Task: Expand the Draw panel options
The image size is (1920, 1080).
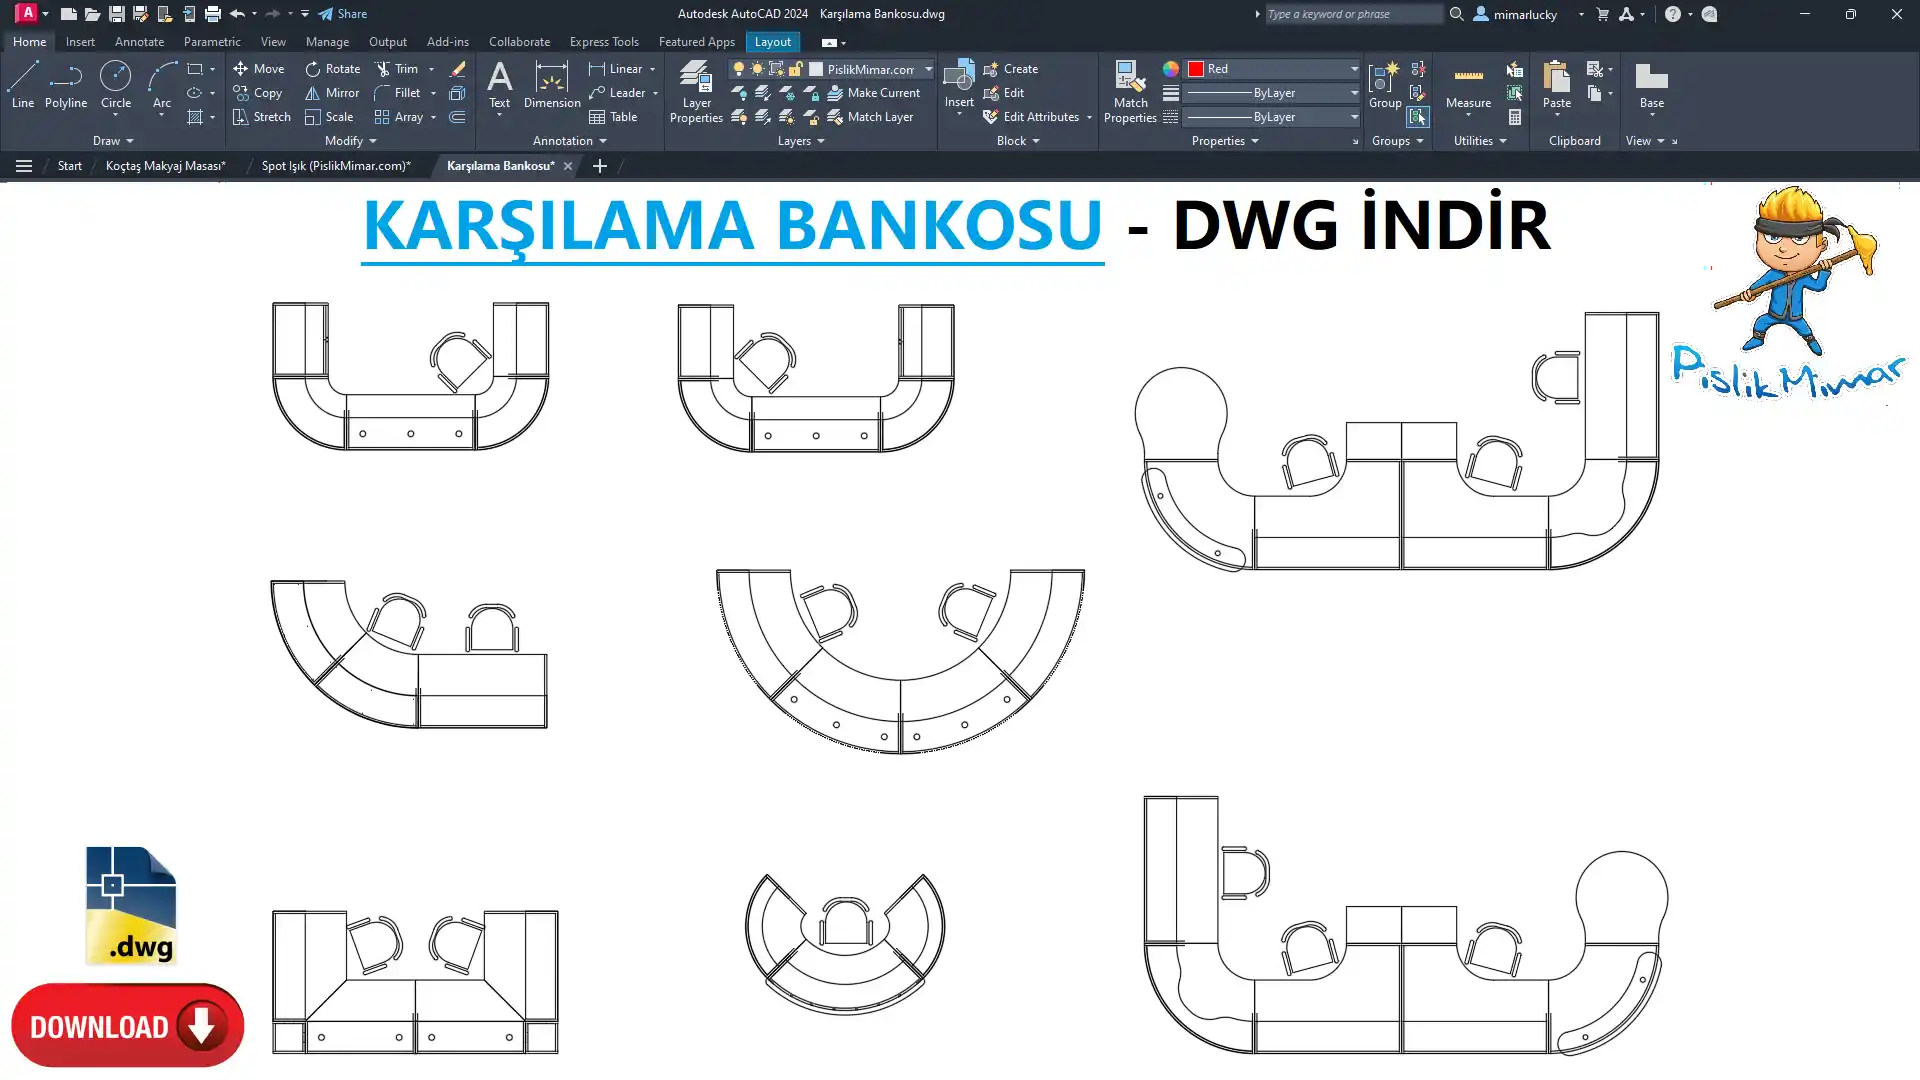Action: [x=113, y=141]
